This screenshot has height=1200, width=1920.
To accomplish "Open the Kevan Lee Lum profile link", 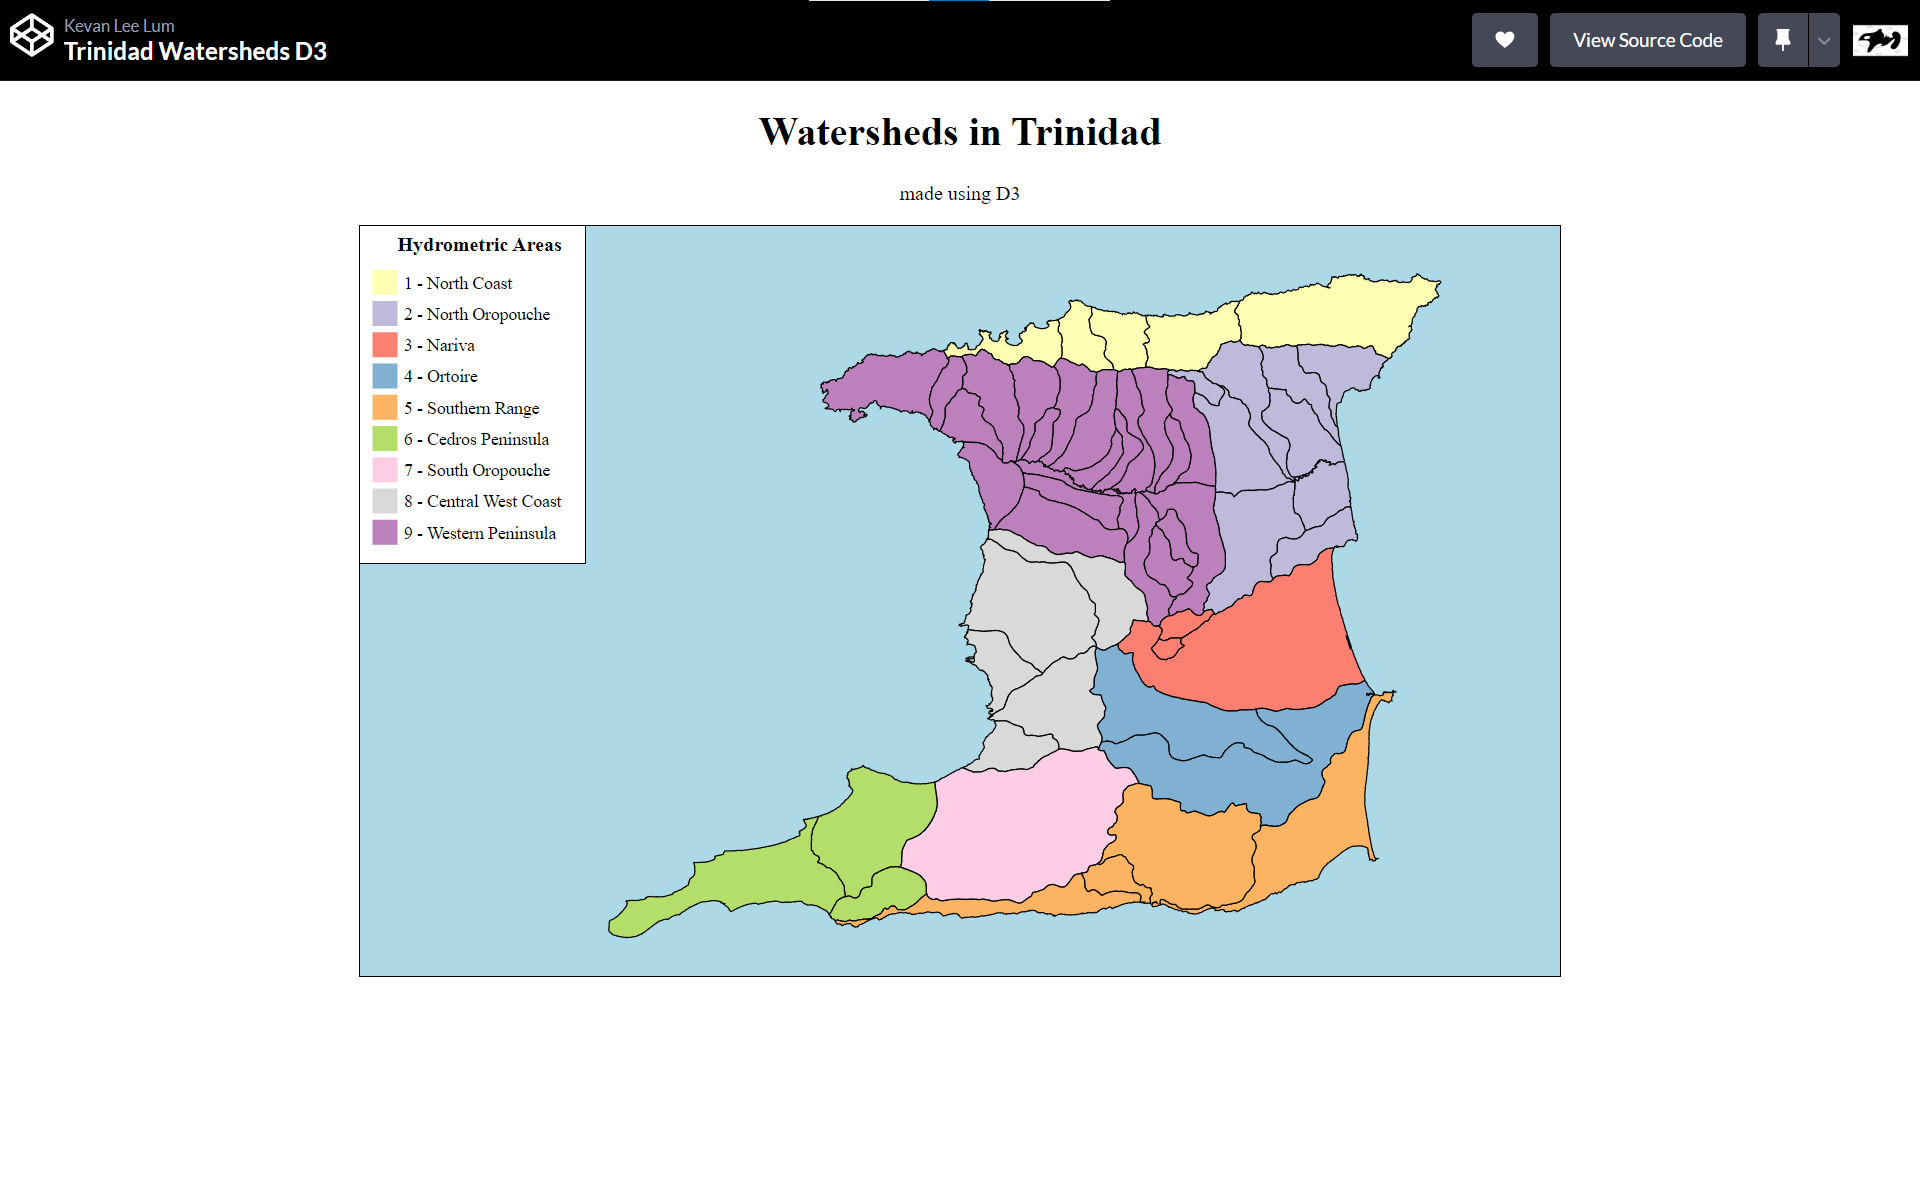I will [119, 26].
